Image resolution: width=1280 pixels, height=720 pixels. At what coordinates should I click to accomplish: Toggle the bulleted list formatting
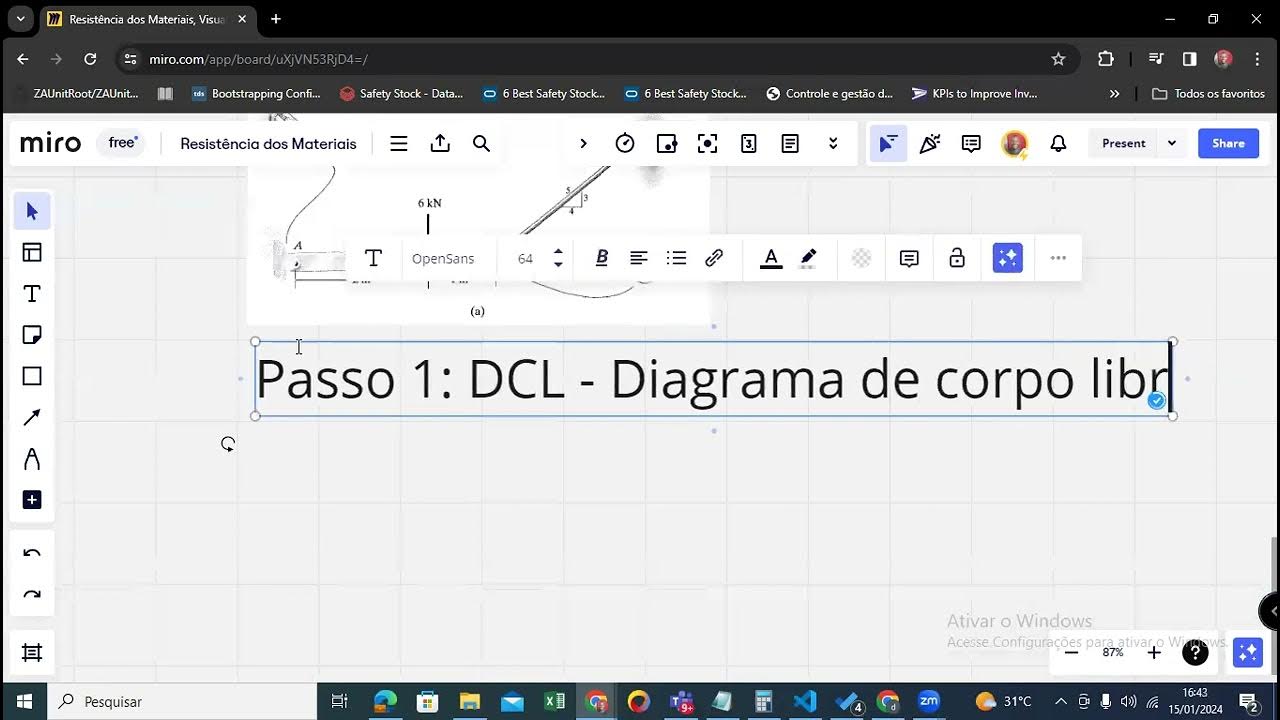pos(676,258)
